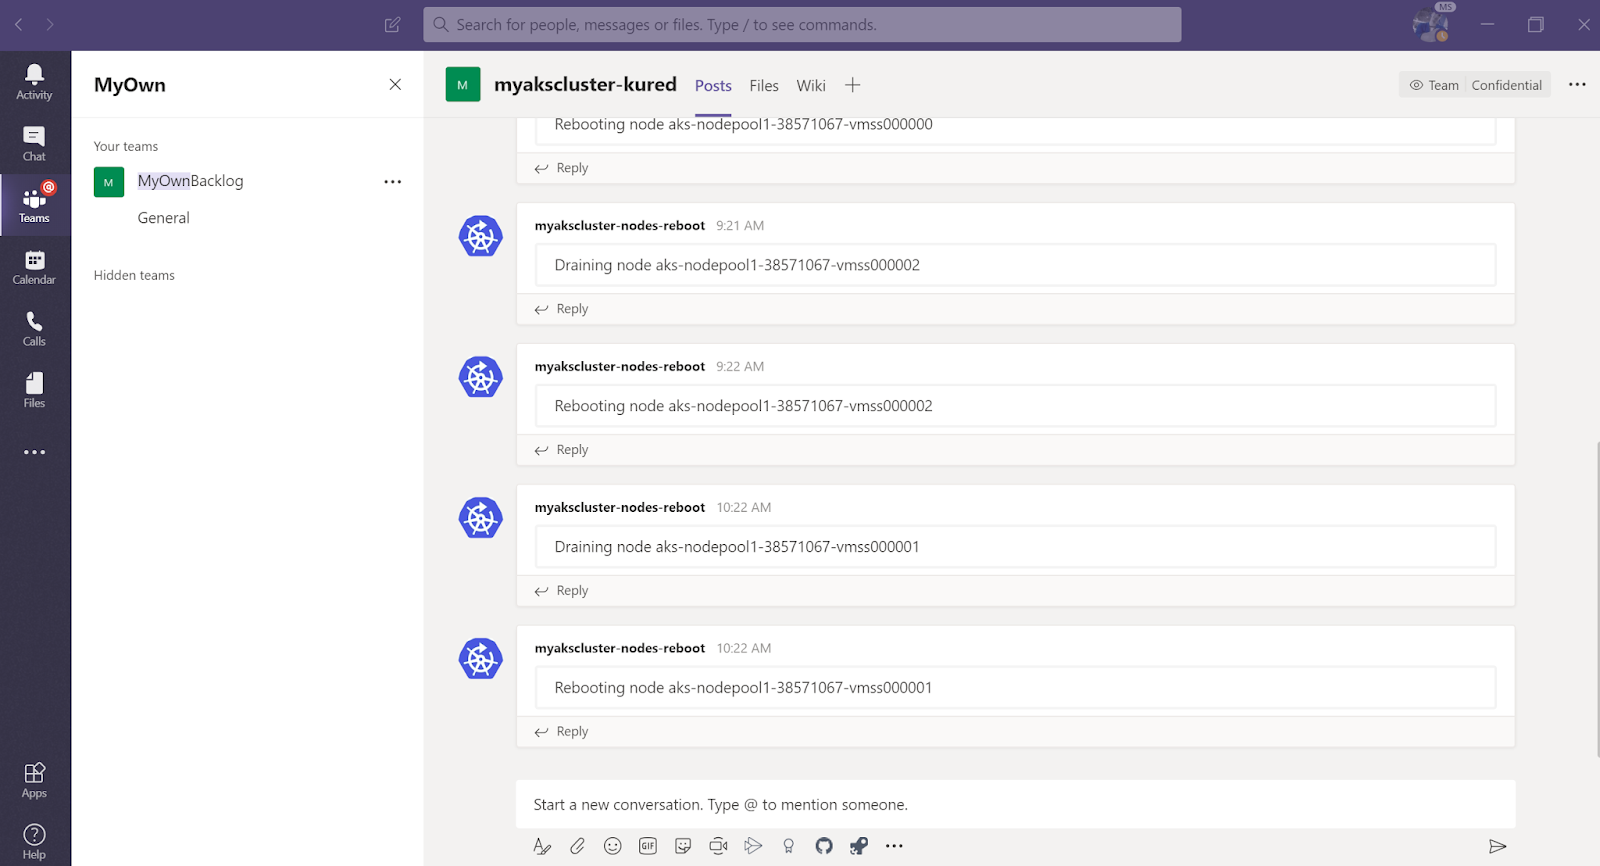Open text formatting options
The height and width of the screenshot is (866, 1600).
(x=542, y=846)
